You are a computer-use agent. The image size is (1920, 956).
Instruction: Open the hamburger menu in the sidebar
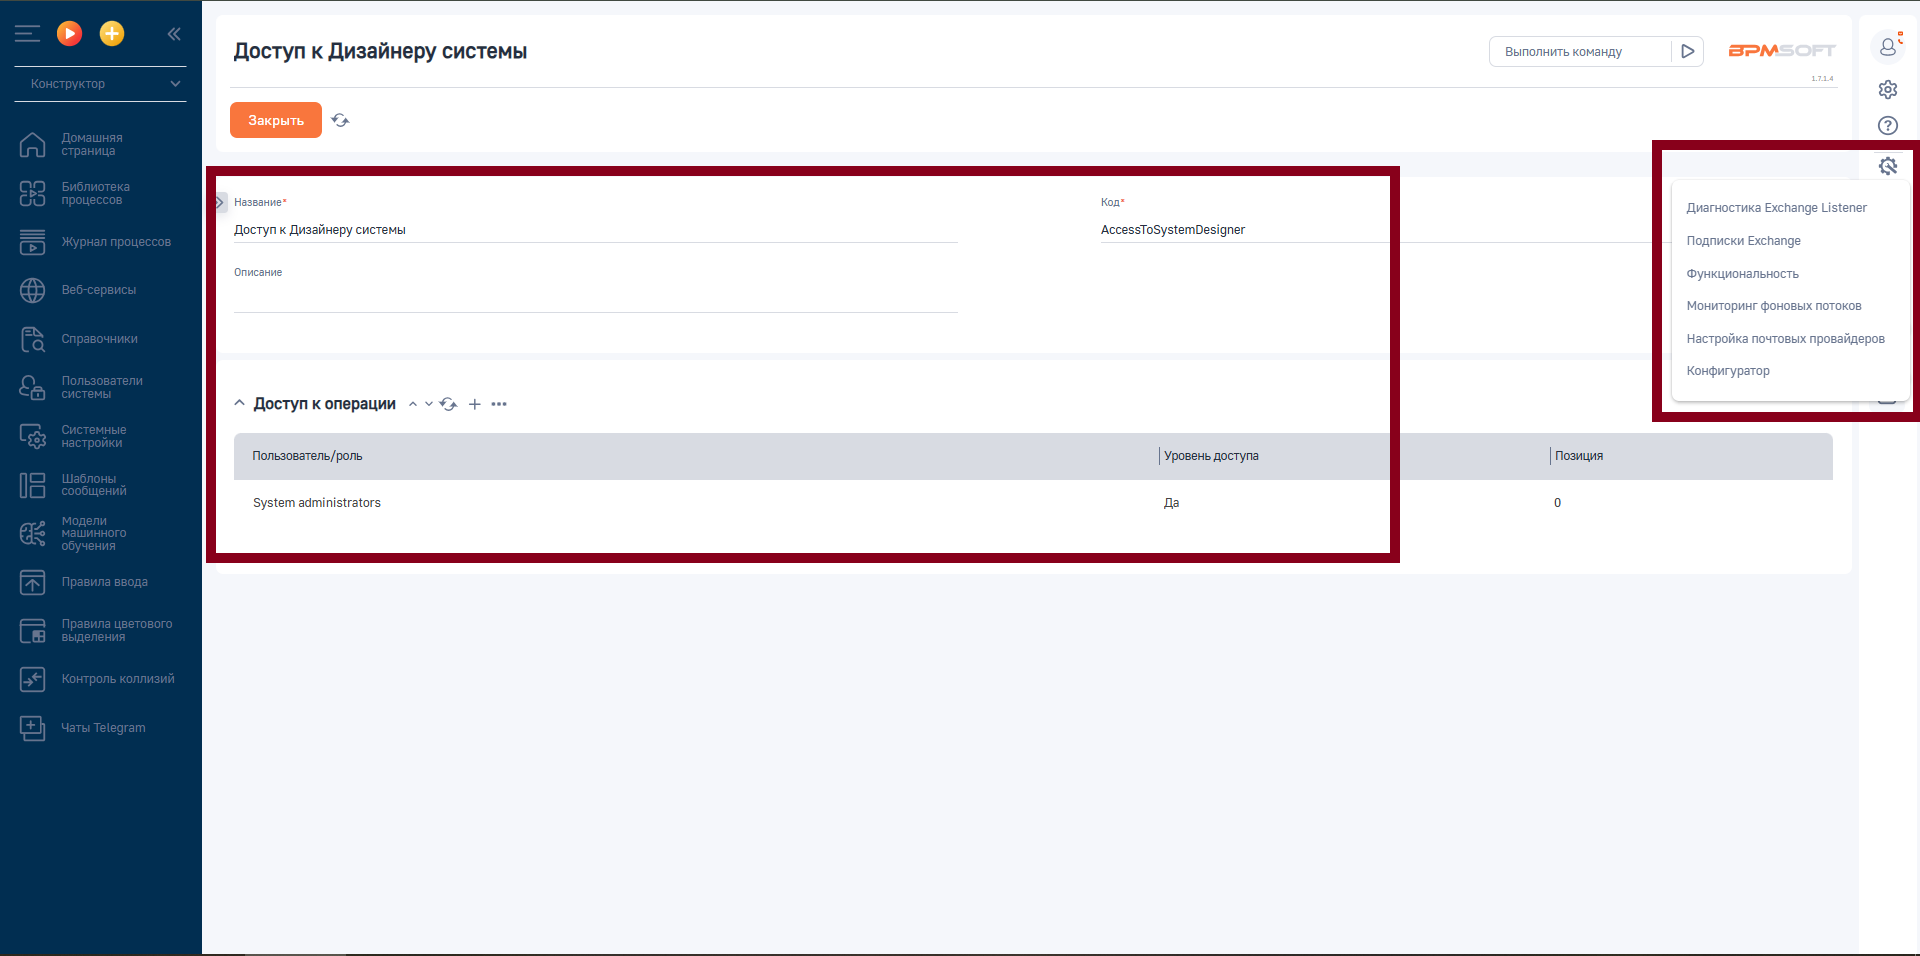click(27, 34)
